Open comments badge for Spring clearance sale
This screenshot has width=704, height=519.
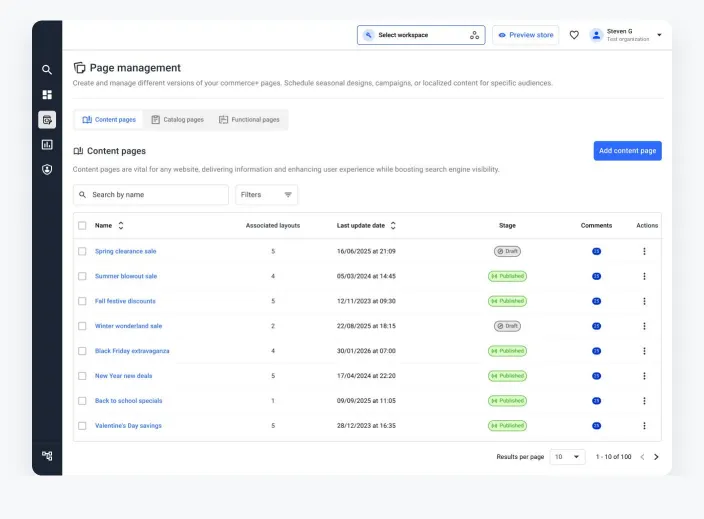click(596, 251)
